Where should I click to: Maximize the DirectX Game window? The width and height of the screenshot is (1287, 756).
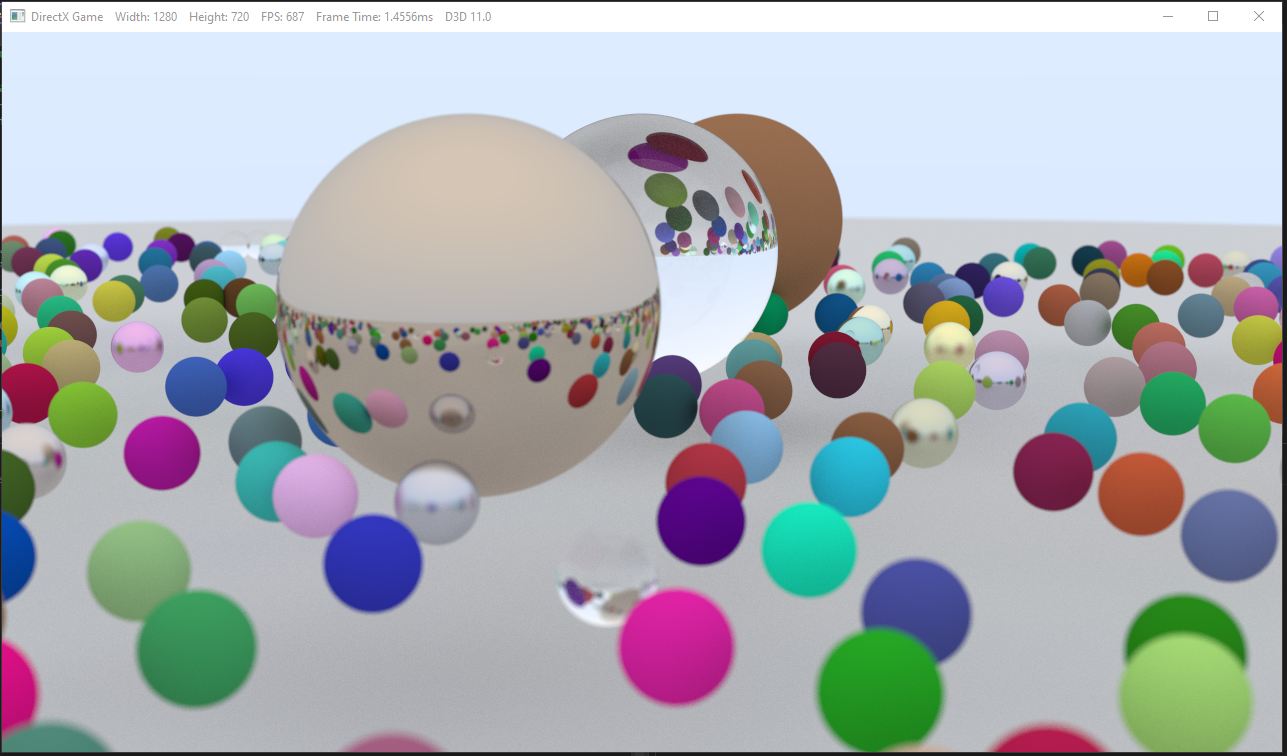coord(1213,16)
